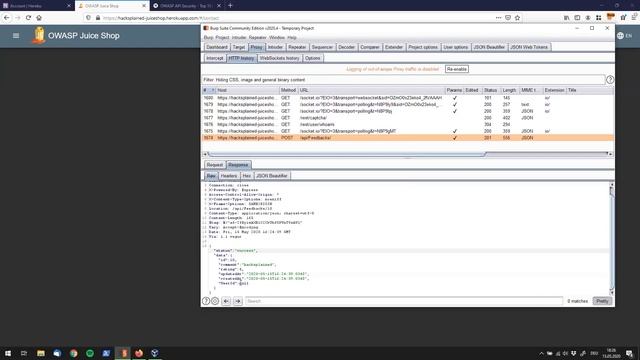This screenshot has width=640, height=360.
Task: Go to Firefox home page icon
Action: pyautogui.click(x=39, y=18)
